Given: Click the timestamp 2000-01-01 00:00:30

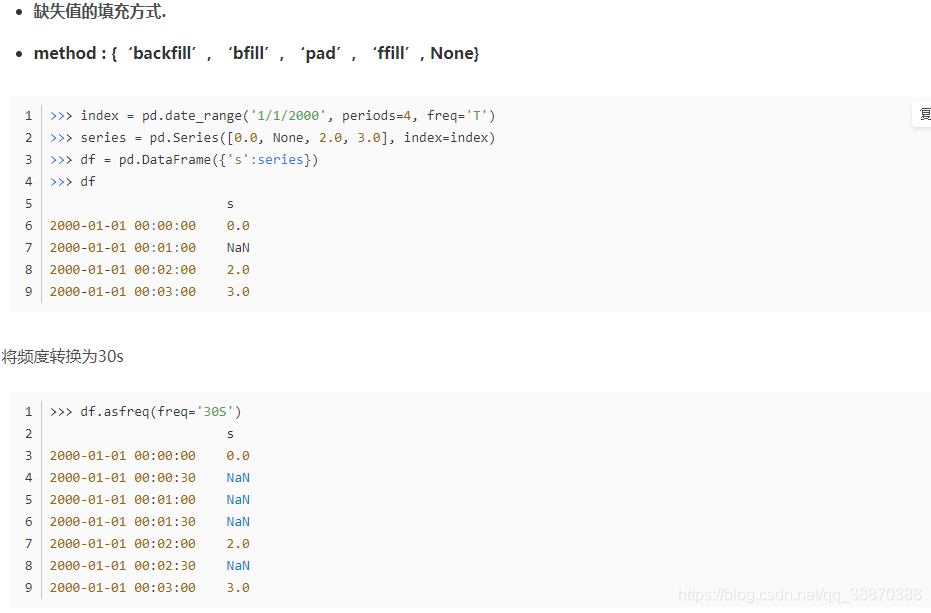Looking at the screenshot, I should pyautogui.click(x=122, y=477).
